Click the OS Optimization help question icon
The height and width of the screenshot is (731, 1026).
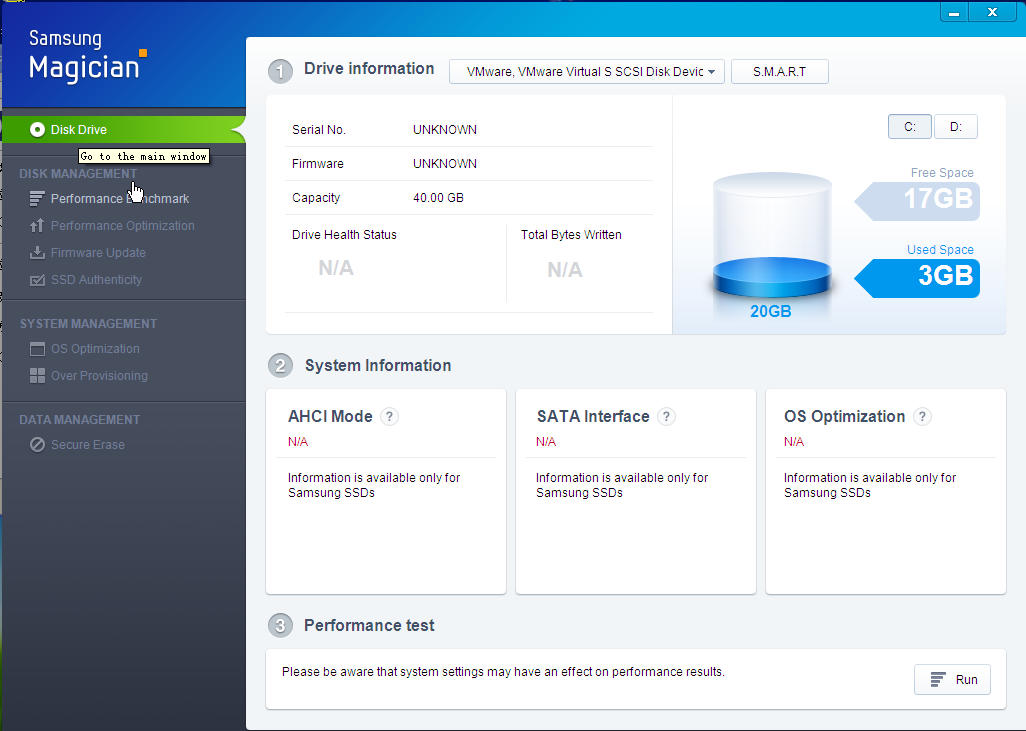tap(922, 417)
